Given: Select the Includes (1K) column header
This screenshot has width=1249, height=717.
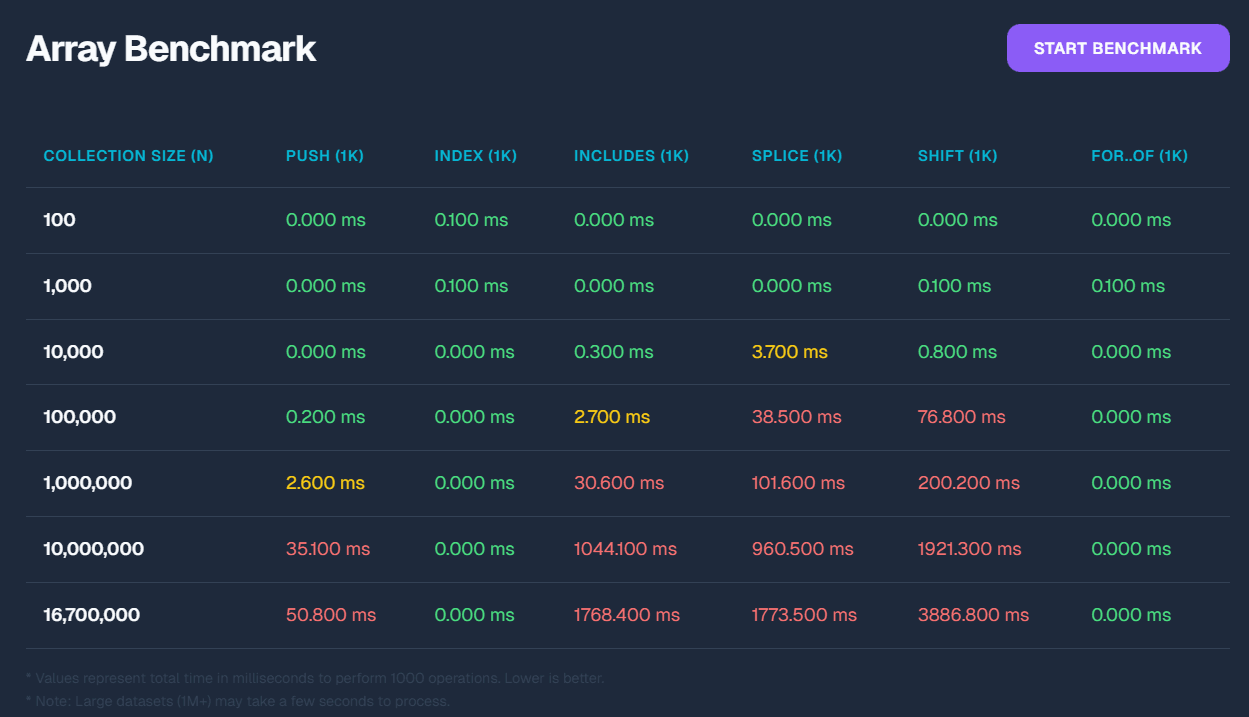Looking at the screenshot, I should (631, 156).
